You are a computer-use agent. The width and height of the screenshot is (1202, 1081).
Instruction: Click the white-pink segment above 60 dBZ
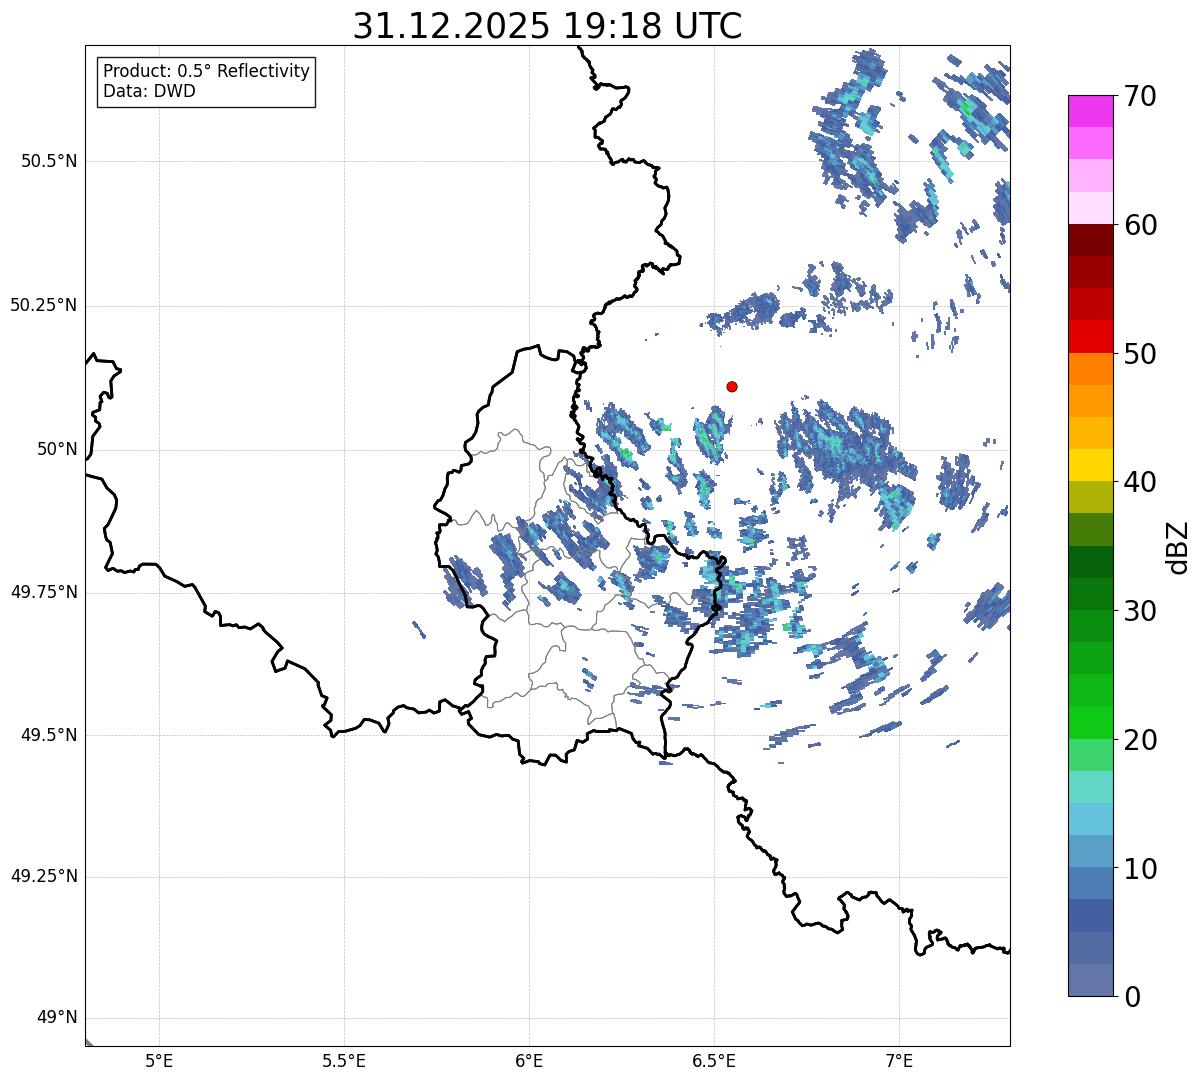pyautogui.click(x=1091, y=208)
